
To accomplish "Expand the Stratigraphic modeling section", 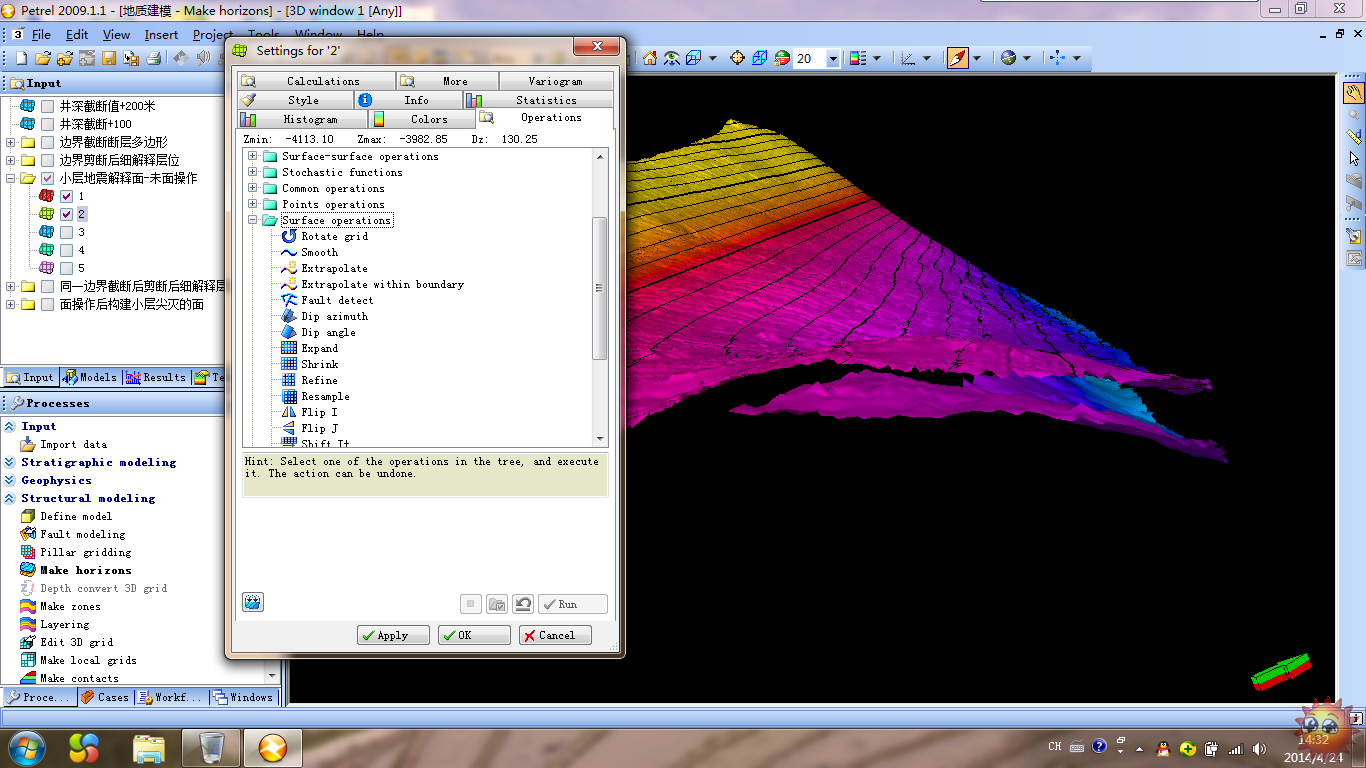I will [9, 462].
